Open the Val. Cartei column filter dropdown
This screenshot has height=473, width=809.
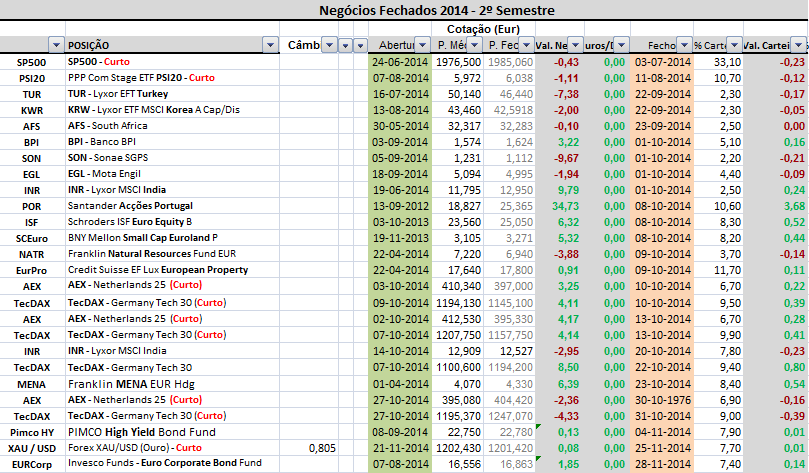[x=799, y=45]
